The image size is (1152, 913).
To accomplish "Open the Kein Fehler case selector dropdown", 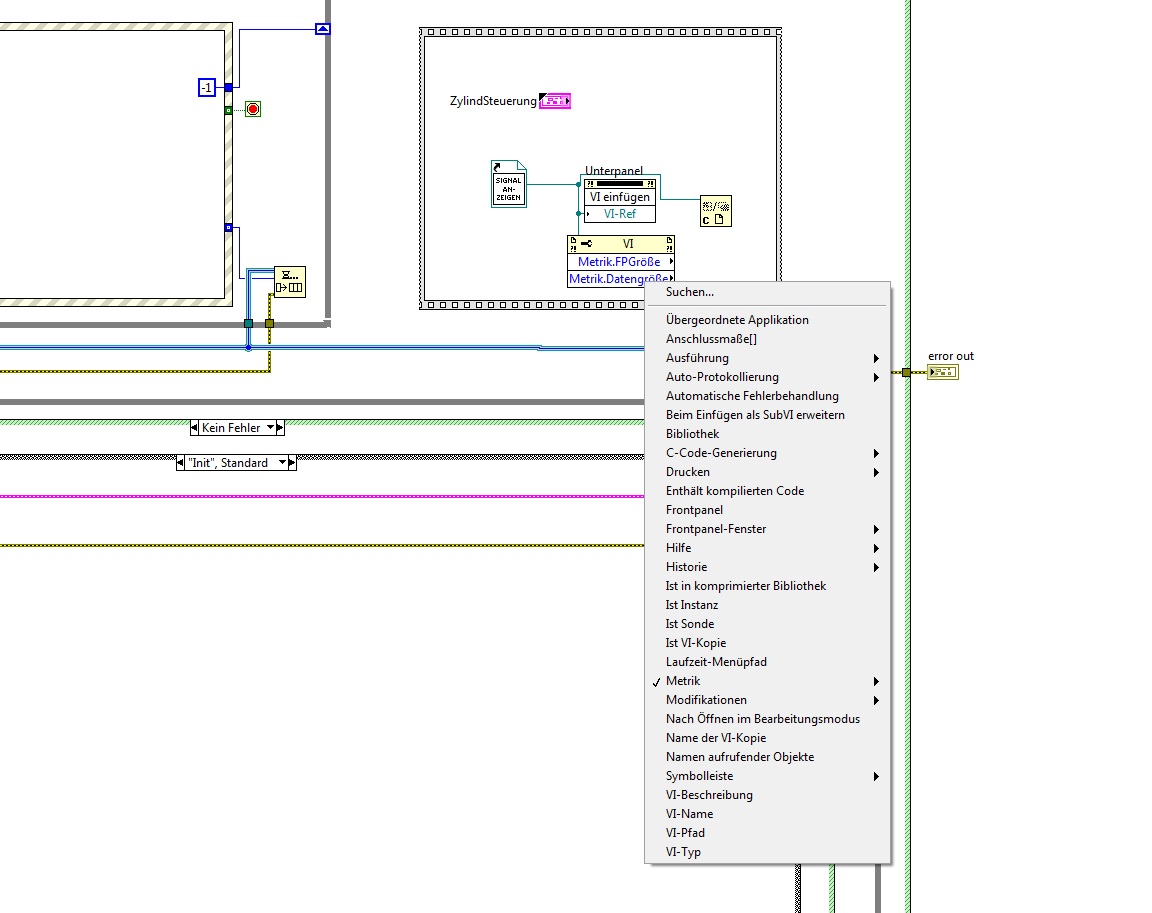I will coord(270,427).
